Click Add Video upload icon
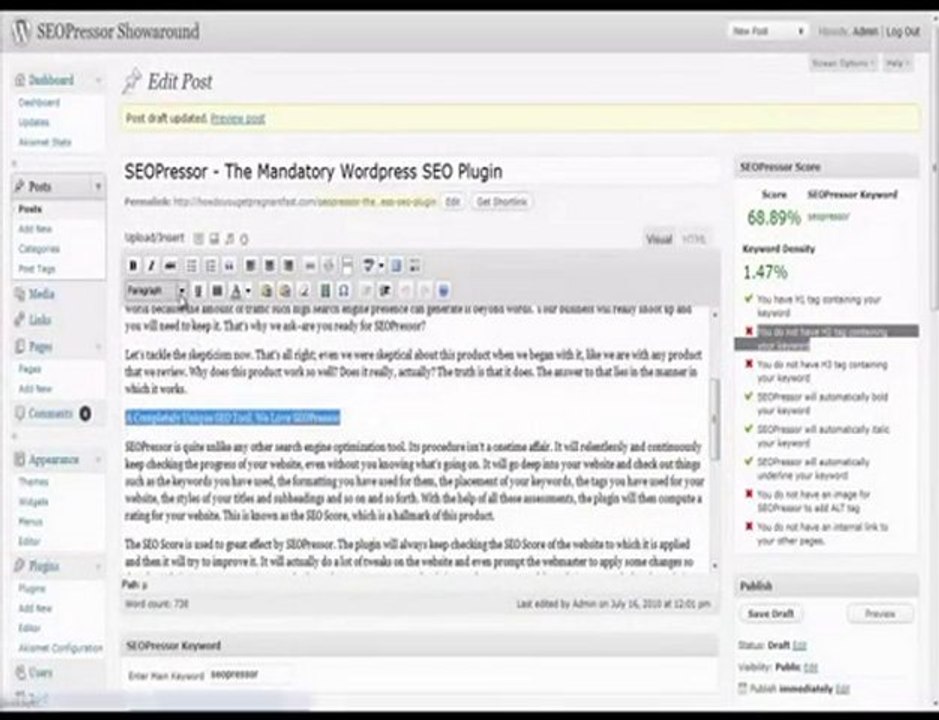The height and width of the screenshot is (720, 939). click(x=214, y=239)
